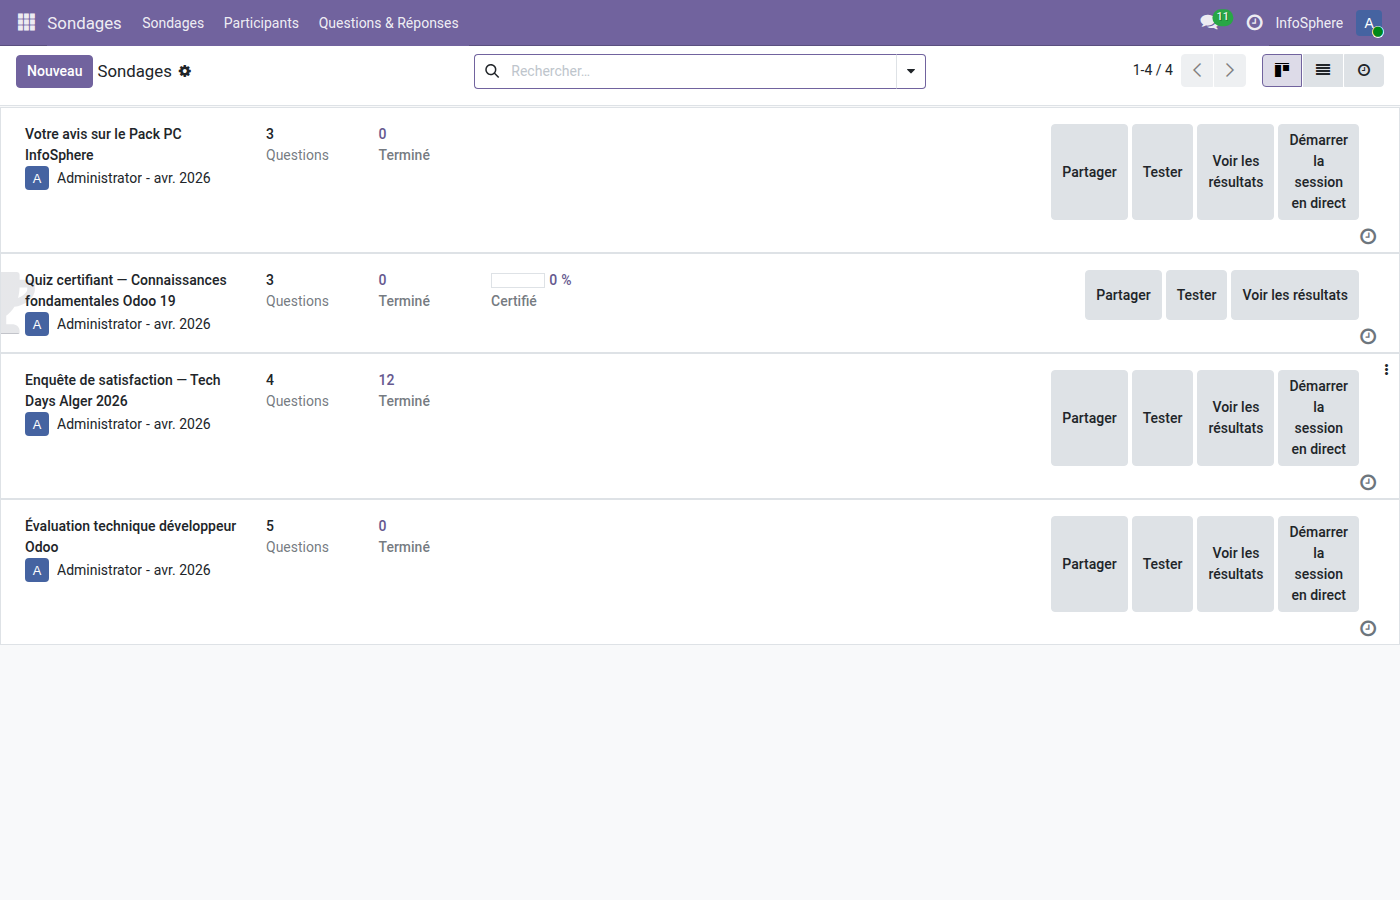Go to next page of surveys

tap(1229, 70)
